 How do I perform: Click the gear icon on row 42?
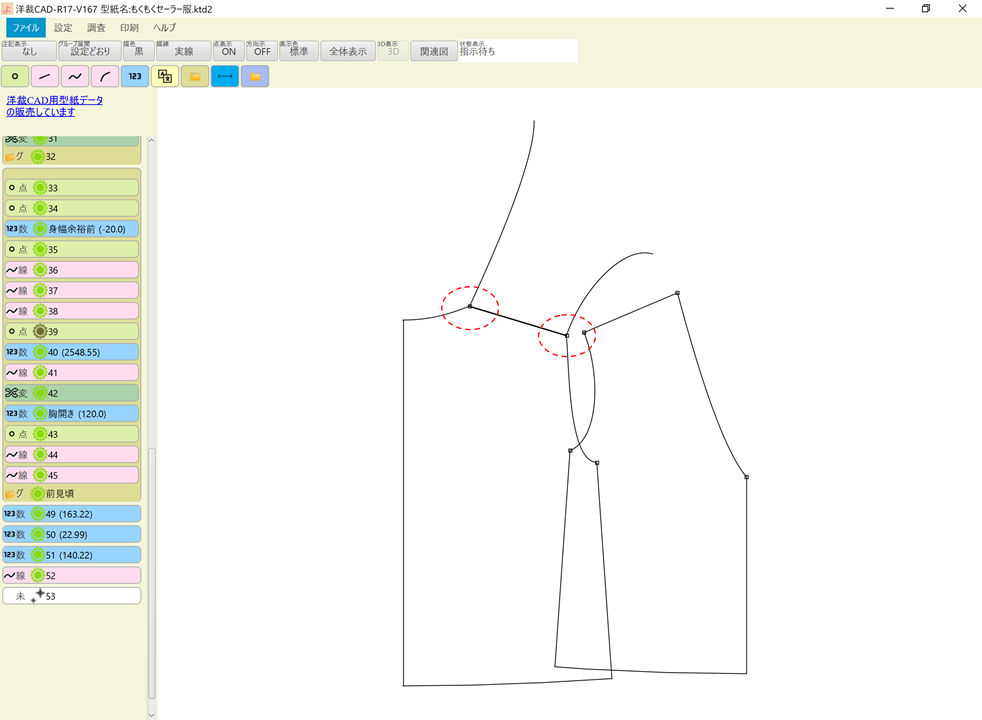(x=40, y=393)
